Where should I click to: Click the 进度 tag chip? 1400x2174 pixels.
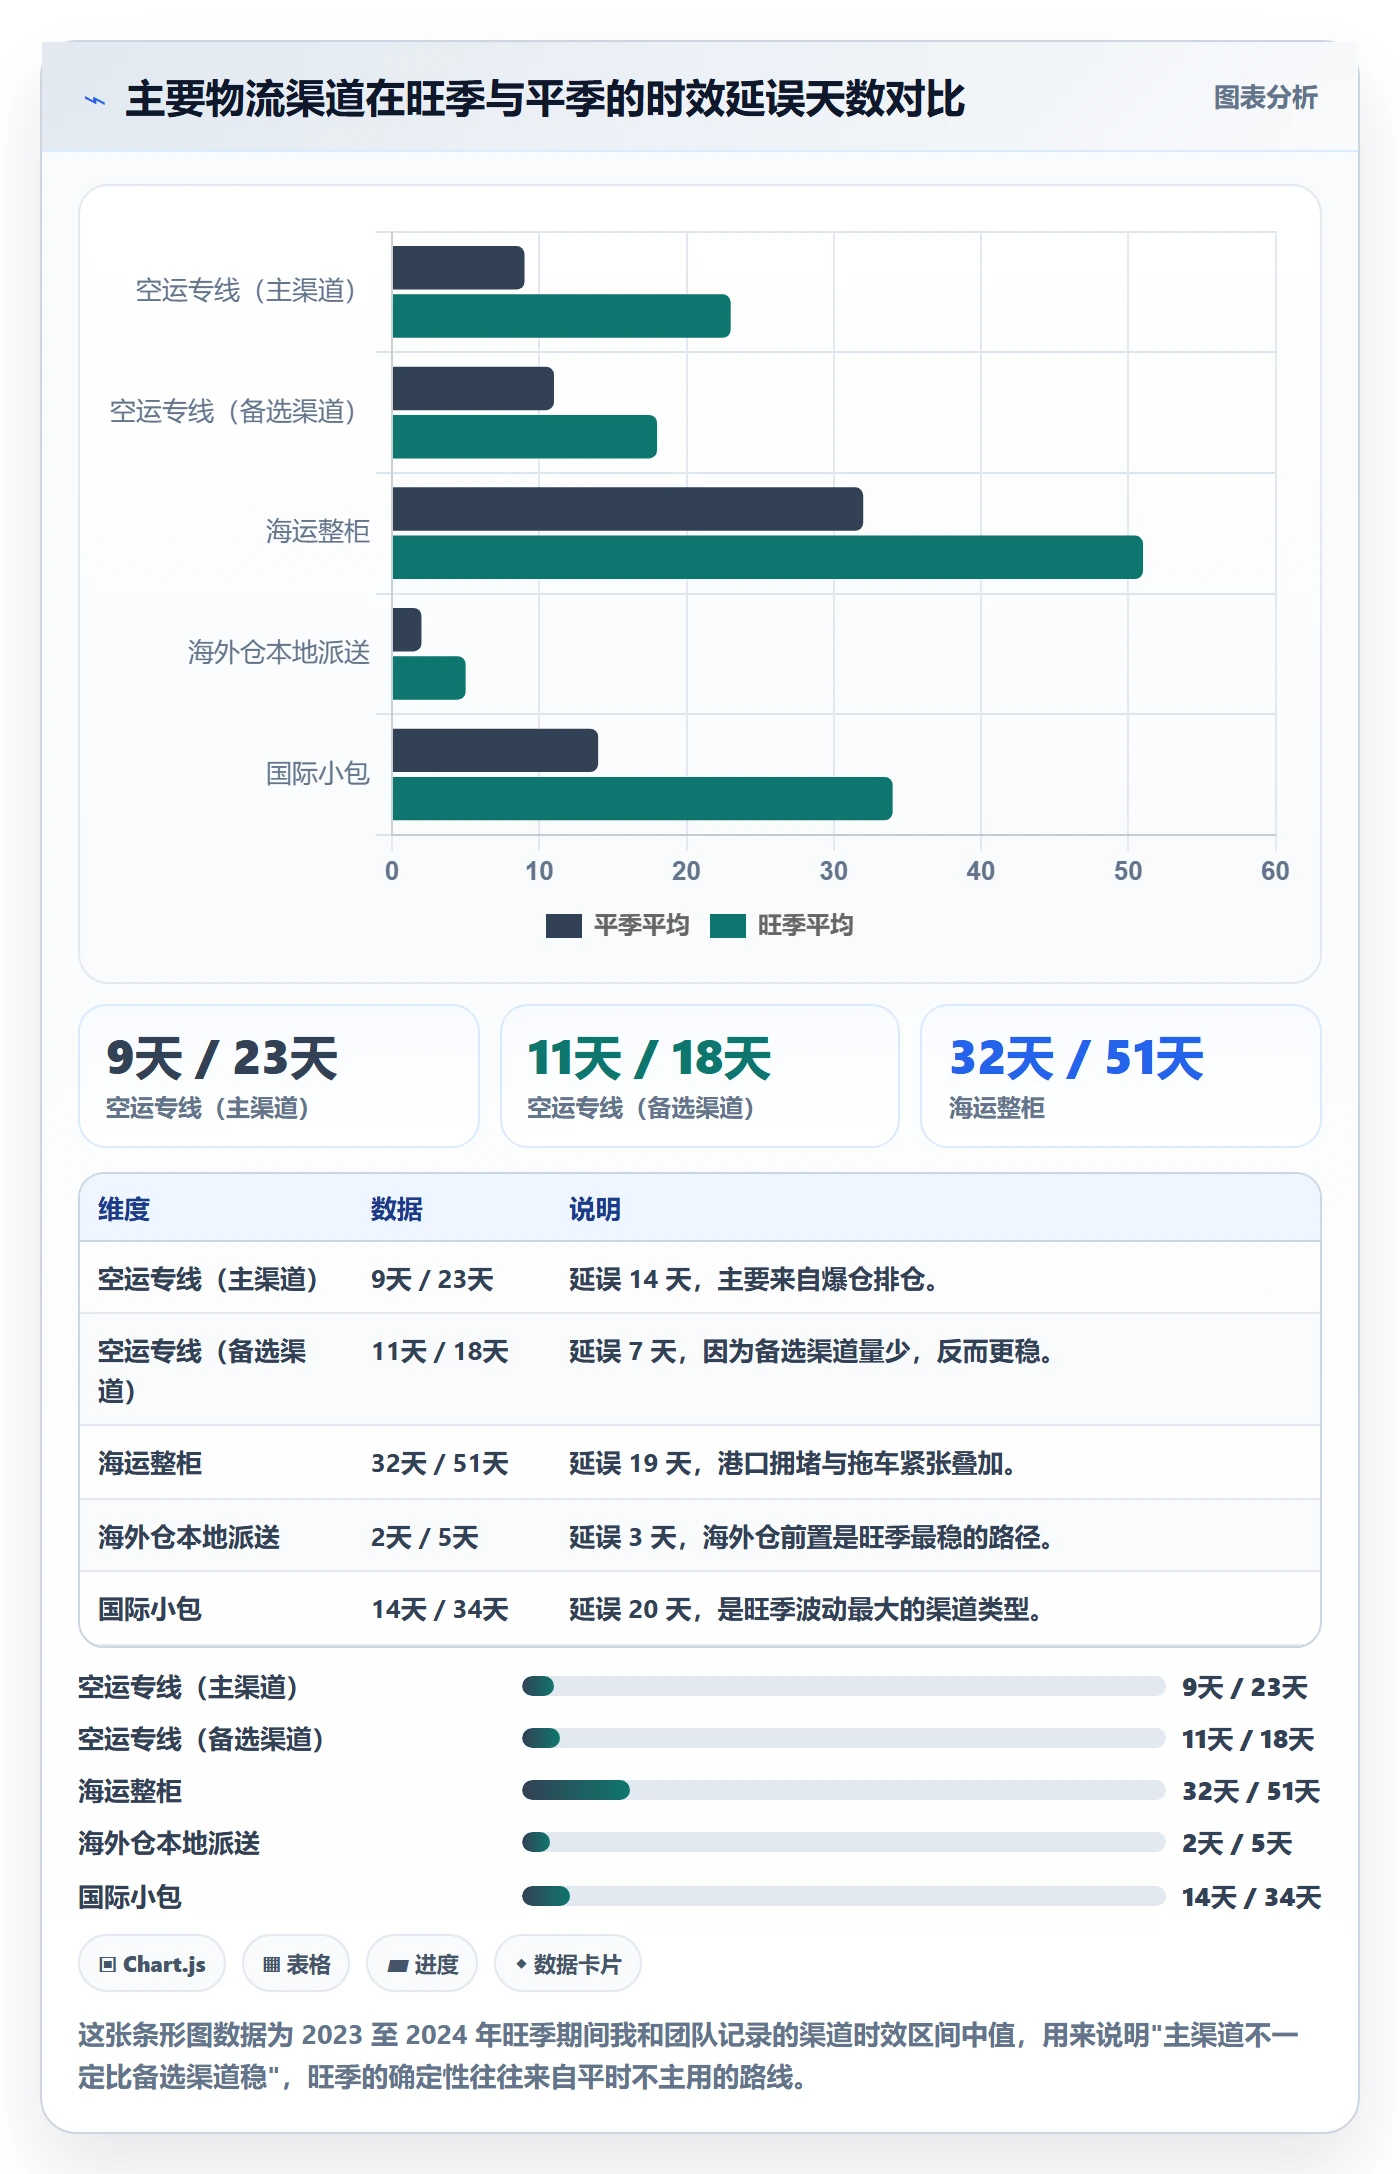422,1964
